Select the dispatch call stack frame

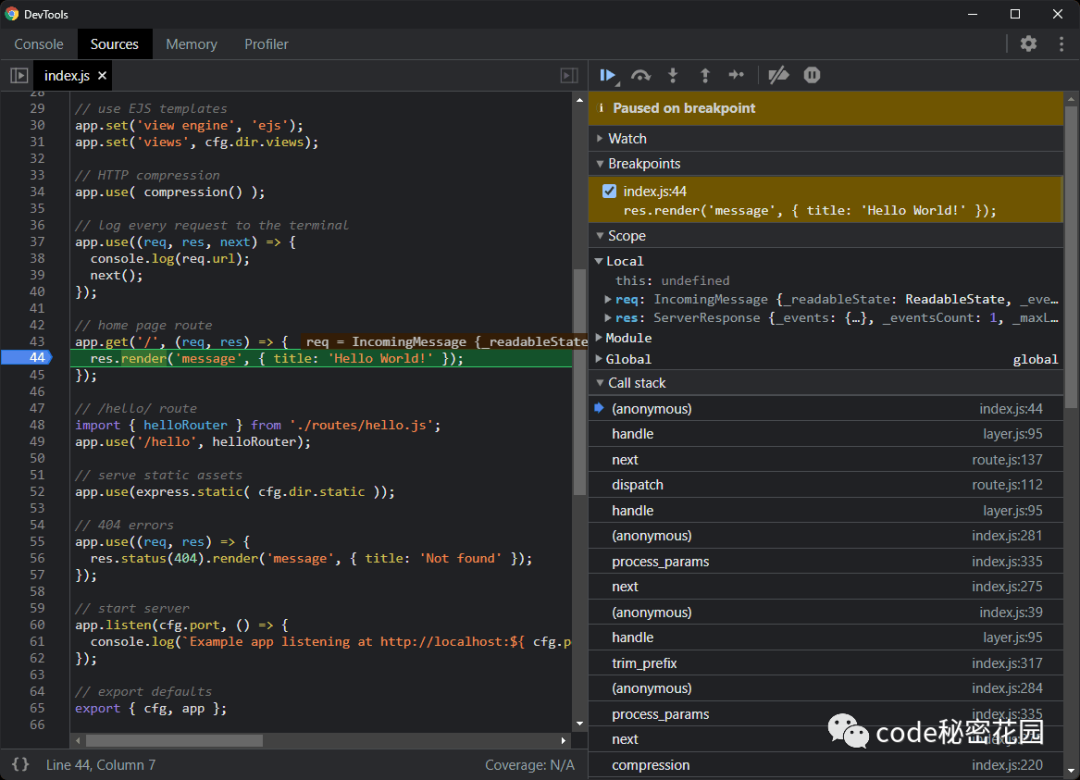click(638, 485)
